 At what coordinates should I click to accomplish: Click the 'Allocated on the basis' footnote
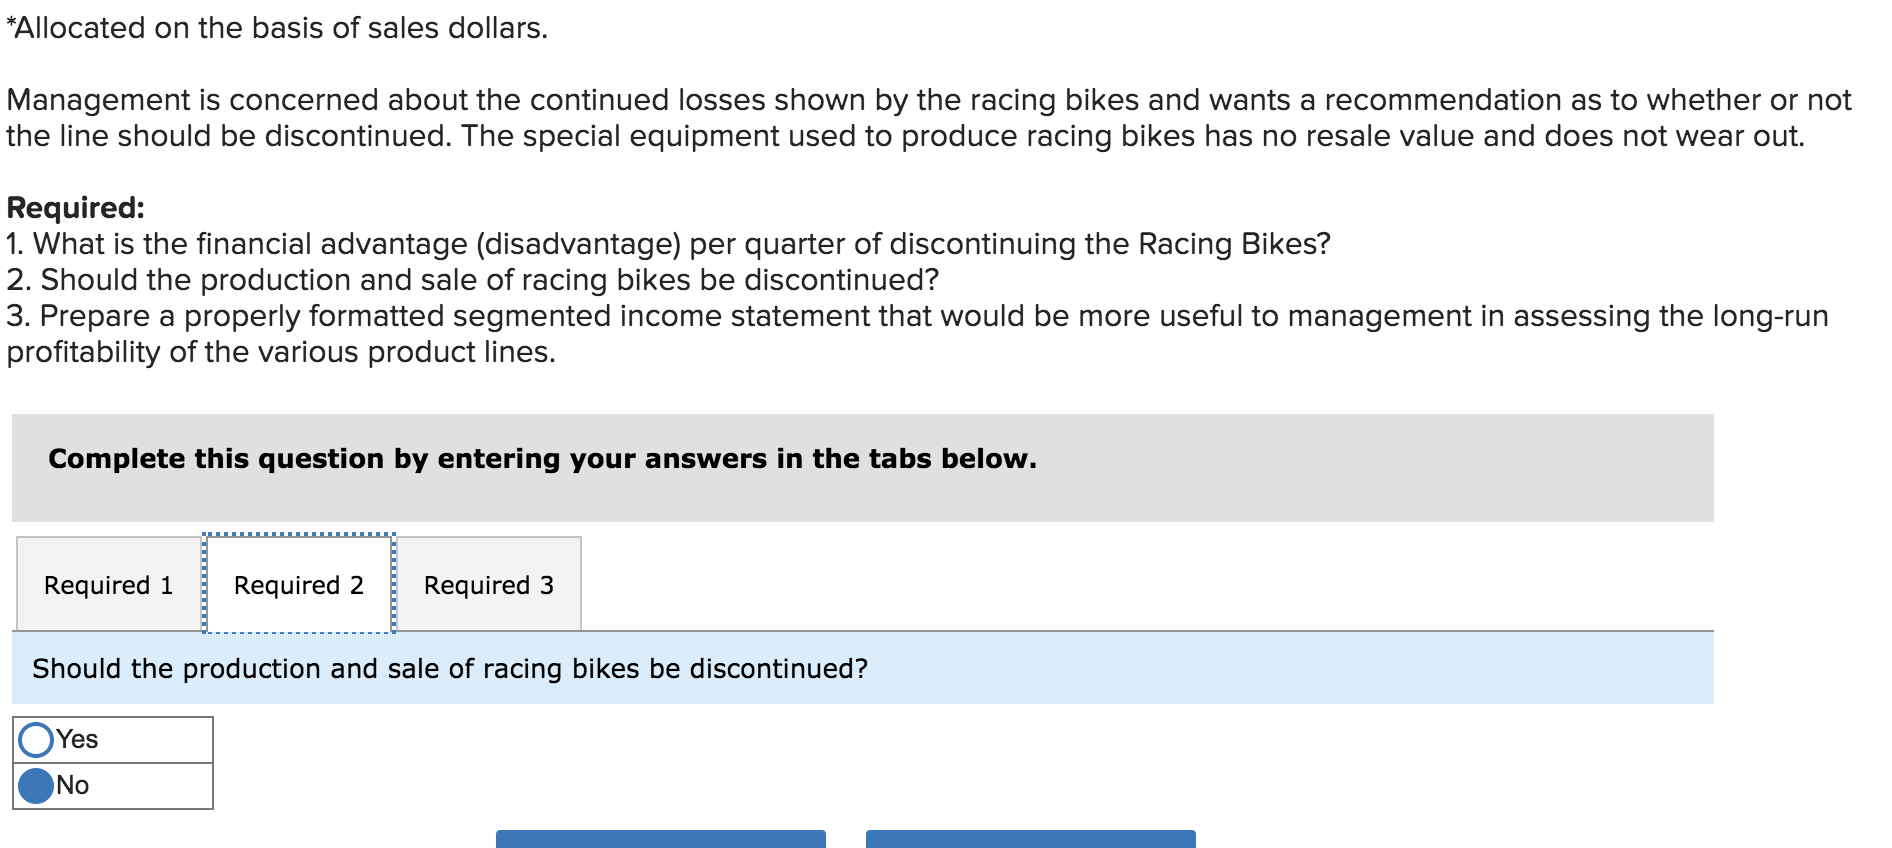tap(277, 28)
